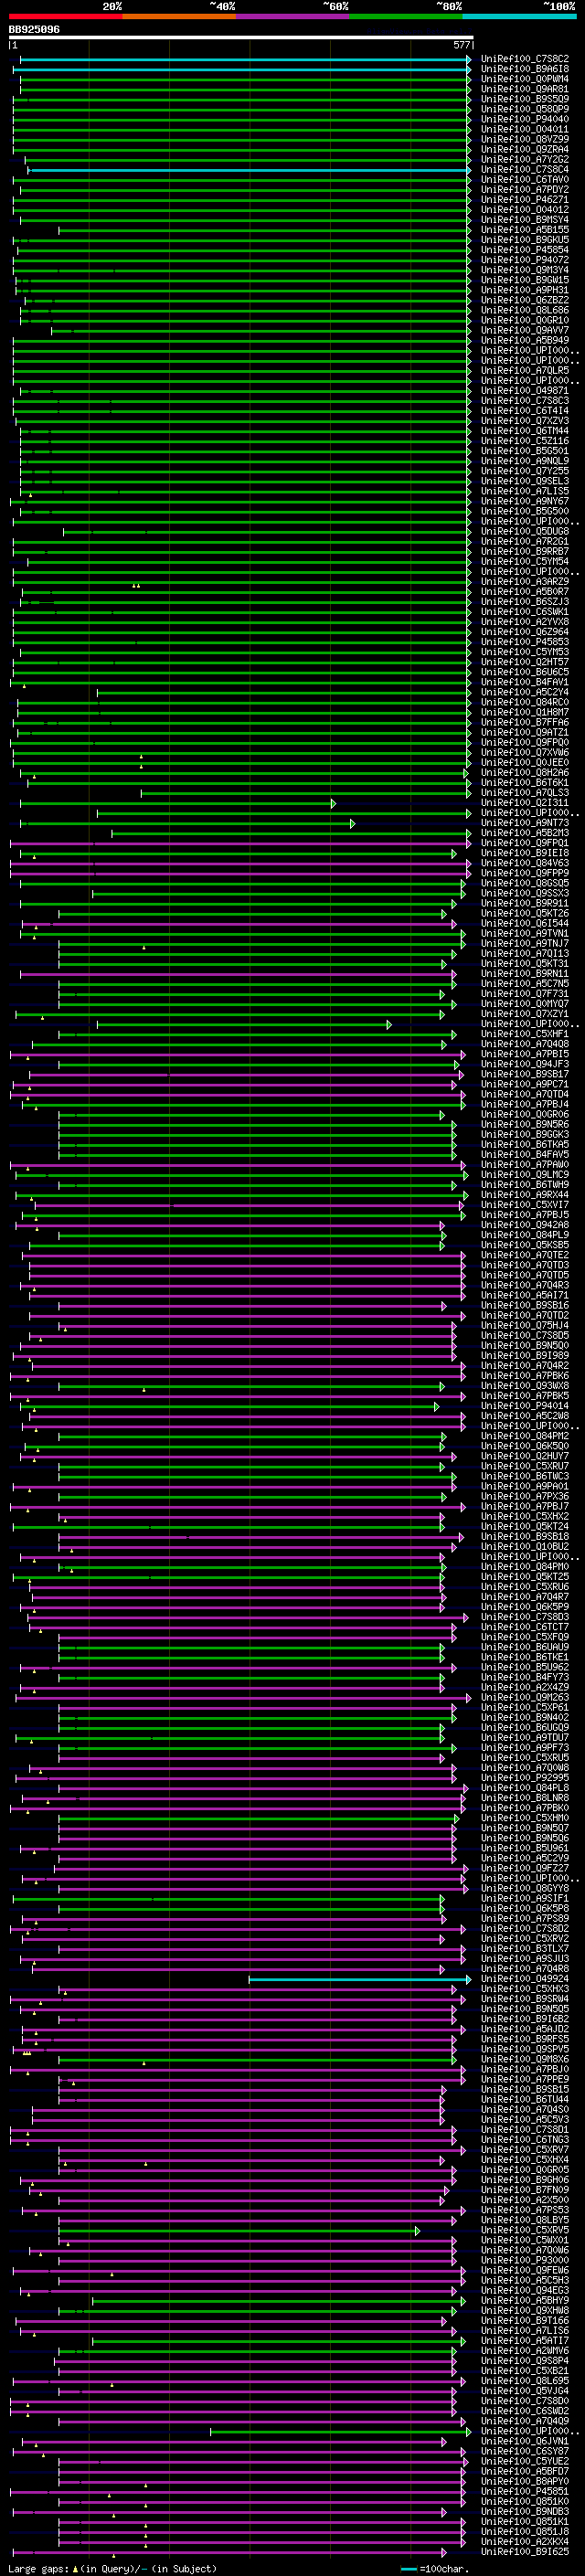Select label UniRef100_Q9M8X6
The image size is (585, 2576).
coord(525,2060)
